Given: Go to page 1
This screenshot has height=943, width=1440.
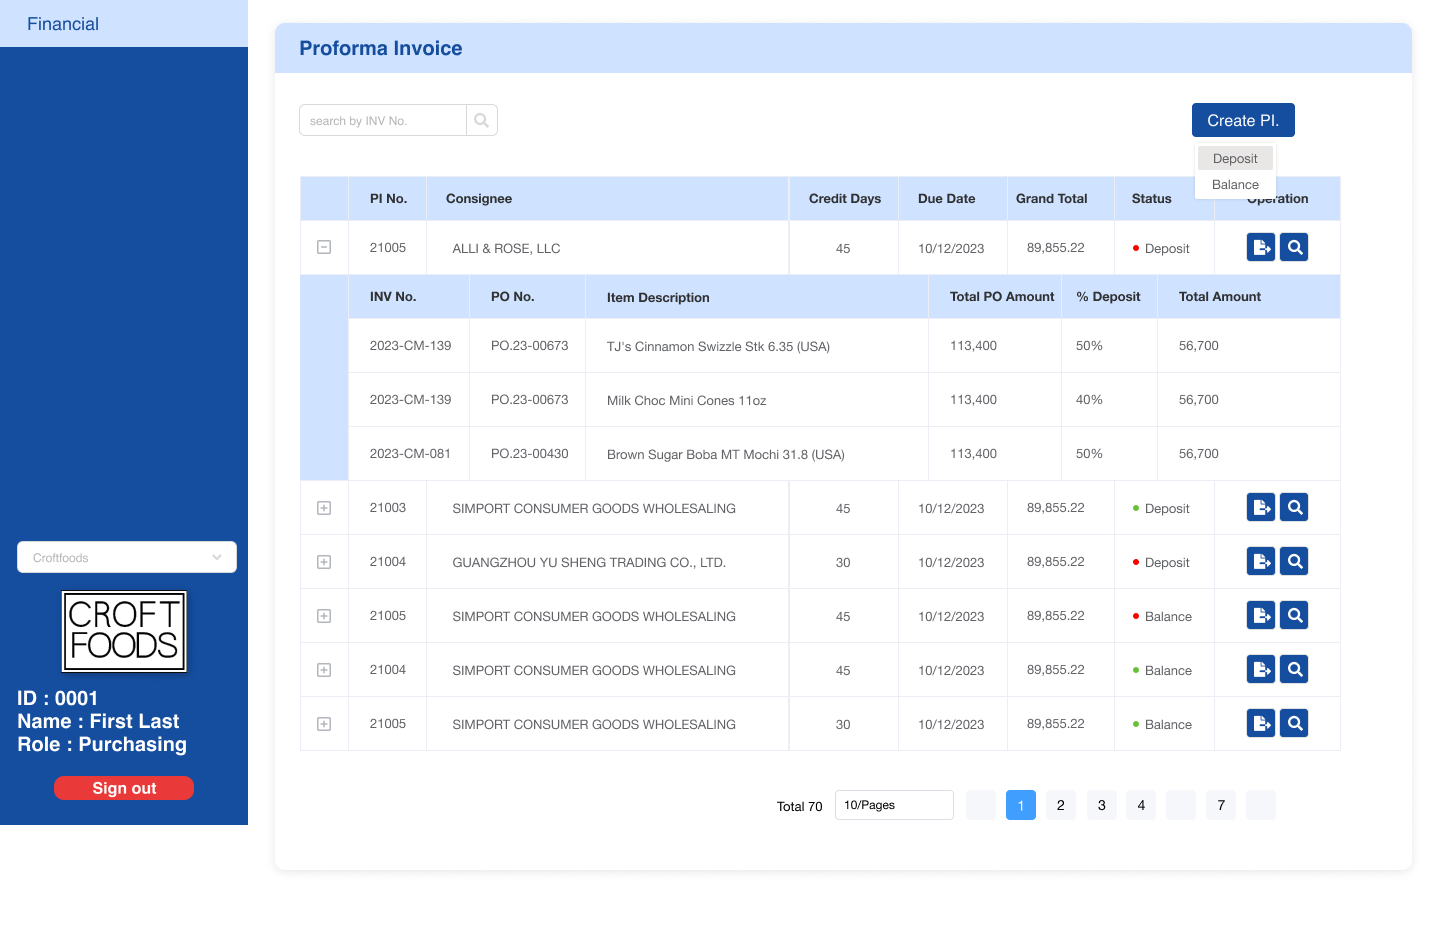Looking at the screenshot, I should point(1021,805).
